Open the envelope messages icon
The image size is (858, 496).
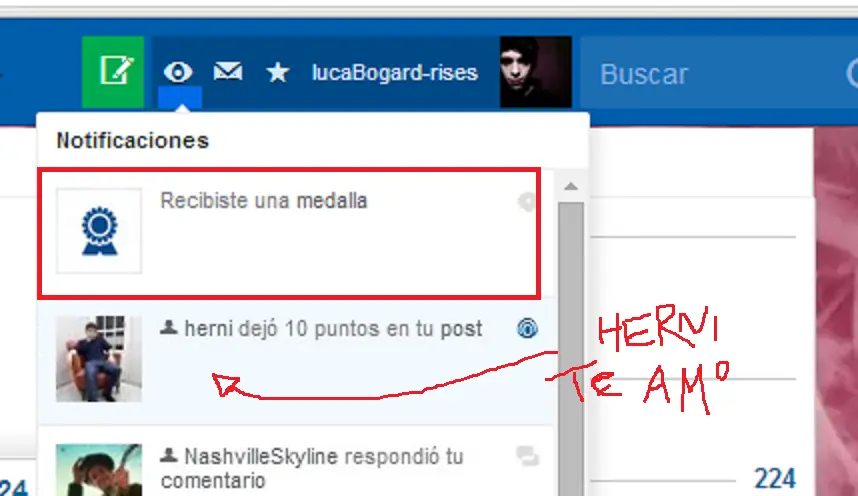[x=228, y=72]
